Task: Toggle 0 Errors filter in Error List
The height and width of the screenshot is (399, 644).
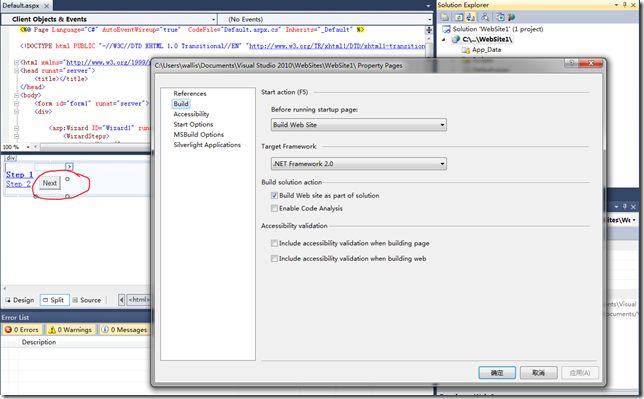Action: pos(21,330)
